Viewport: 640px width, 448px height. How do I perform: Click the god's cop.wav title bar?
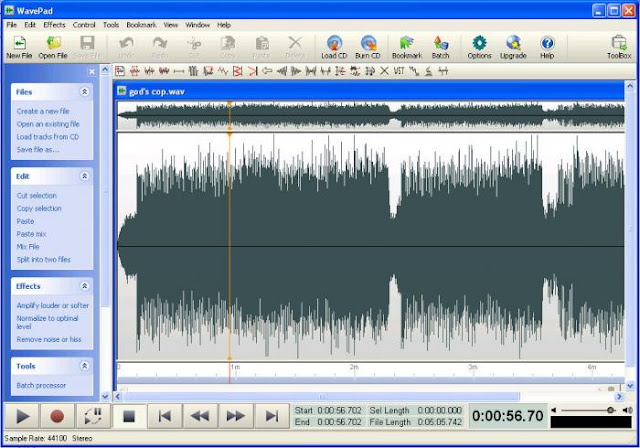click(x=369, y=91)
